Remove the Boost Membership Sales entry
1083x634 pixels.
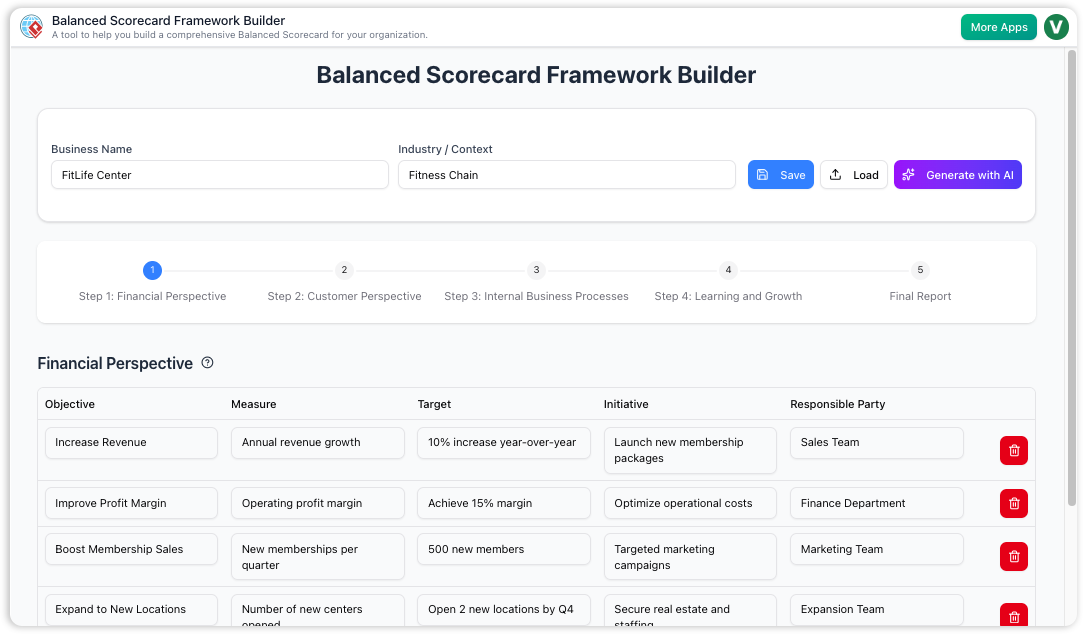tap(1013, 556)
